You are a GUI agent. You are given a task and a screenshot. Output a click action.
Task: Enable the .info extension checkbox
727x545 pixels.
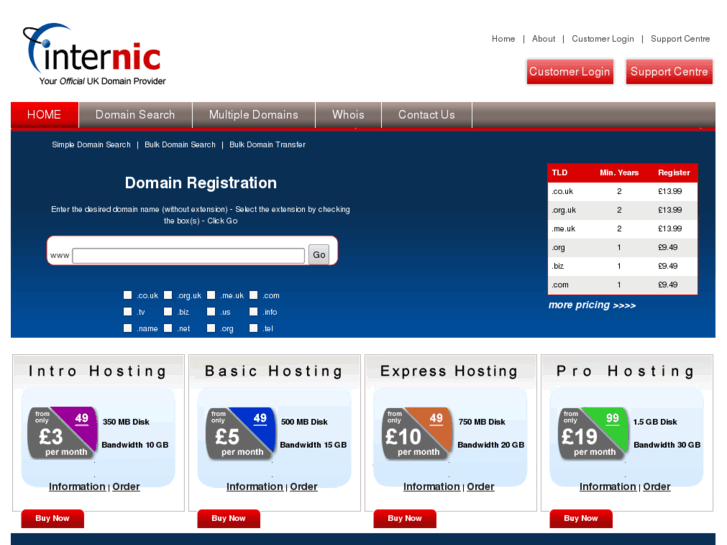pos(253,312)
